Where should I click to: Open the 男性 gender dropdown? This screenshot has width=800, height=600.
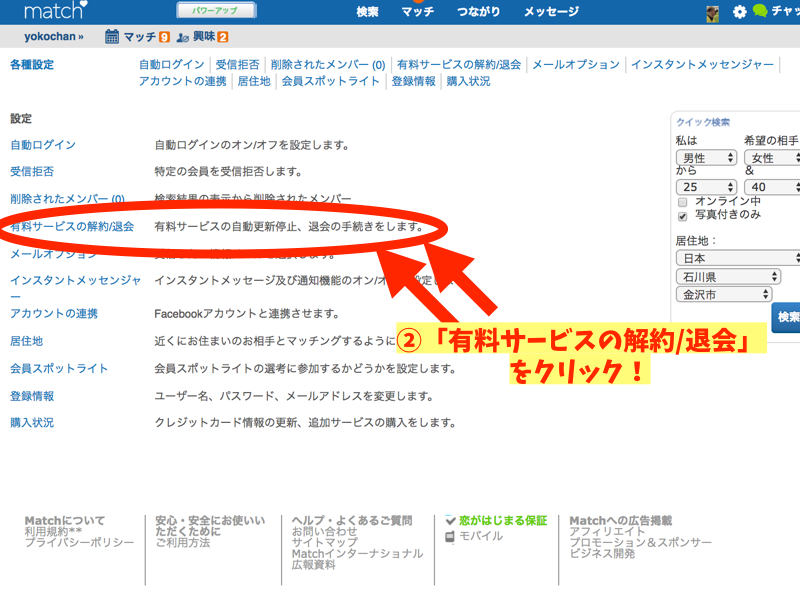707,158
